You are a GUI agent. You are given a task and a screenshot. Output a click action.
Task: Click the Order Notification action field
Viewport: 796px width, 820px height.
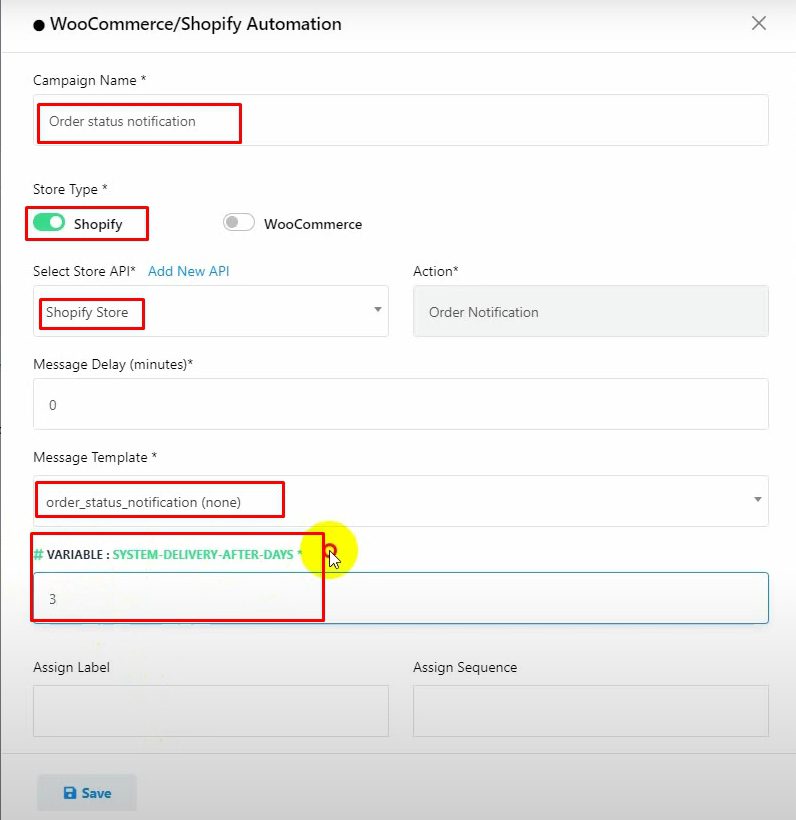point(590,312)
